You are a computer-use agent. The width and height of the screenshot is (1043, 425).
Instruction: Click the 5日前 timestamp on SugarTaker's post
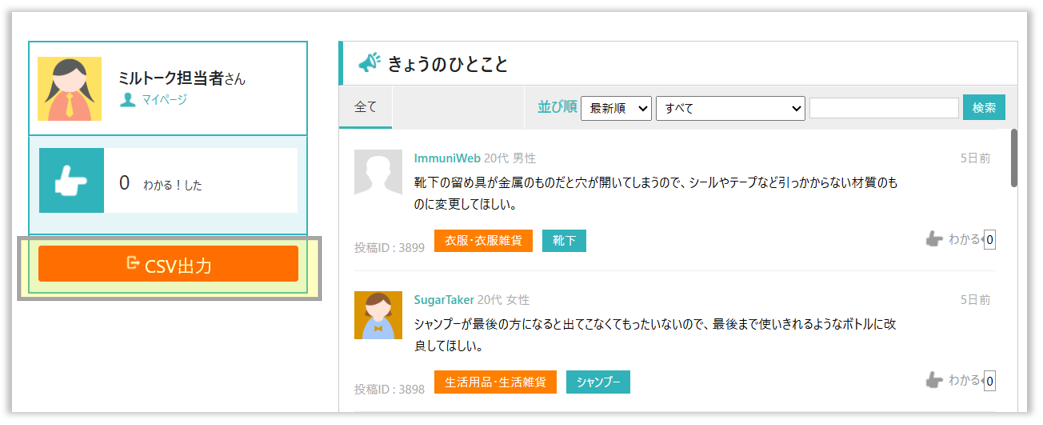click(x=975, y=300)
